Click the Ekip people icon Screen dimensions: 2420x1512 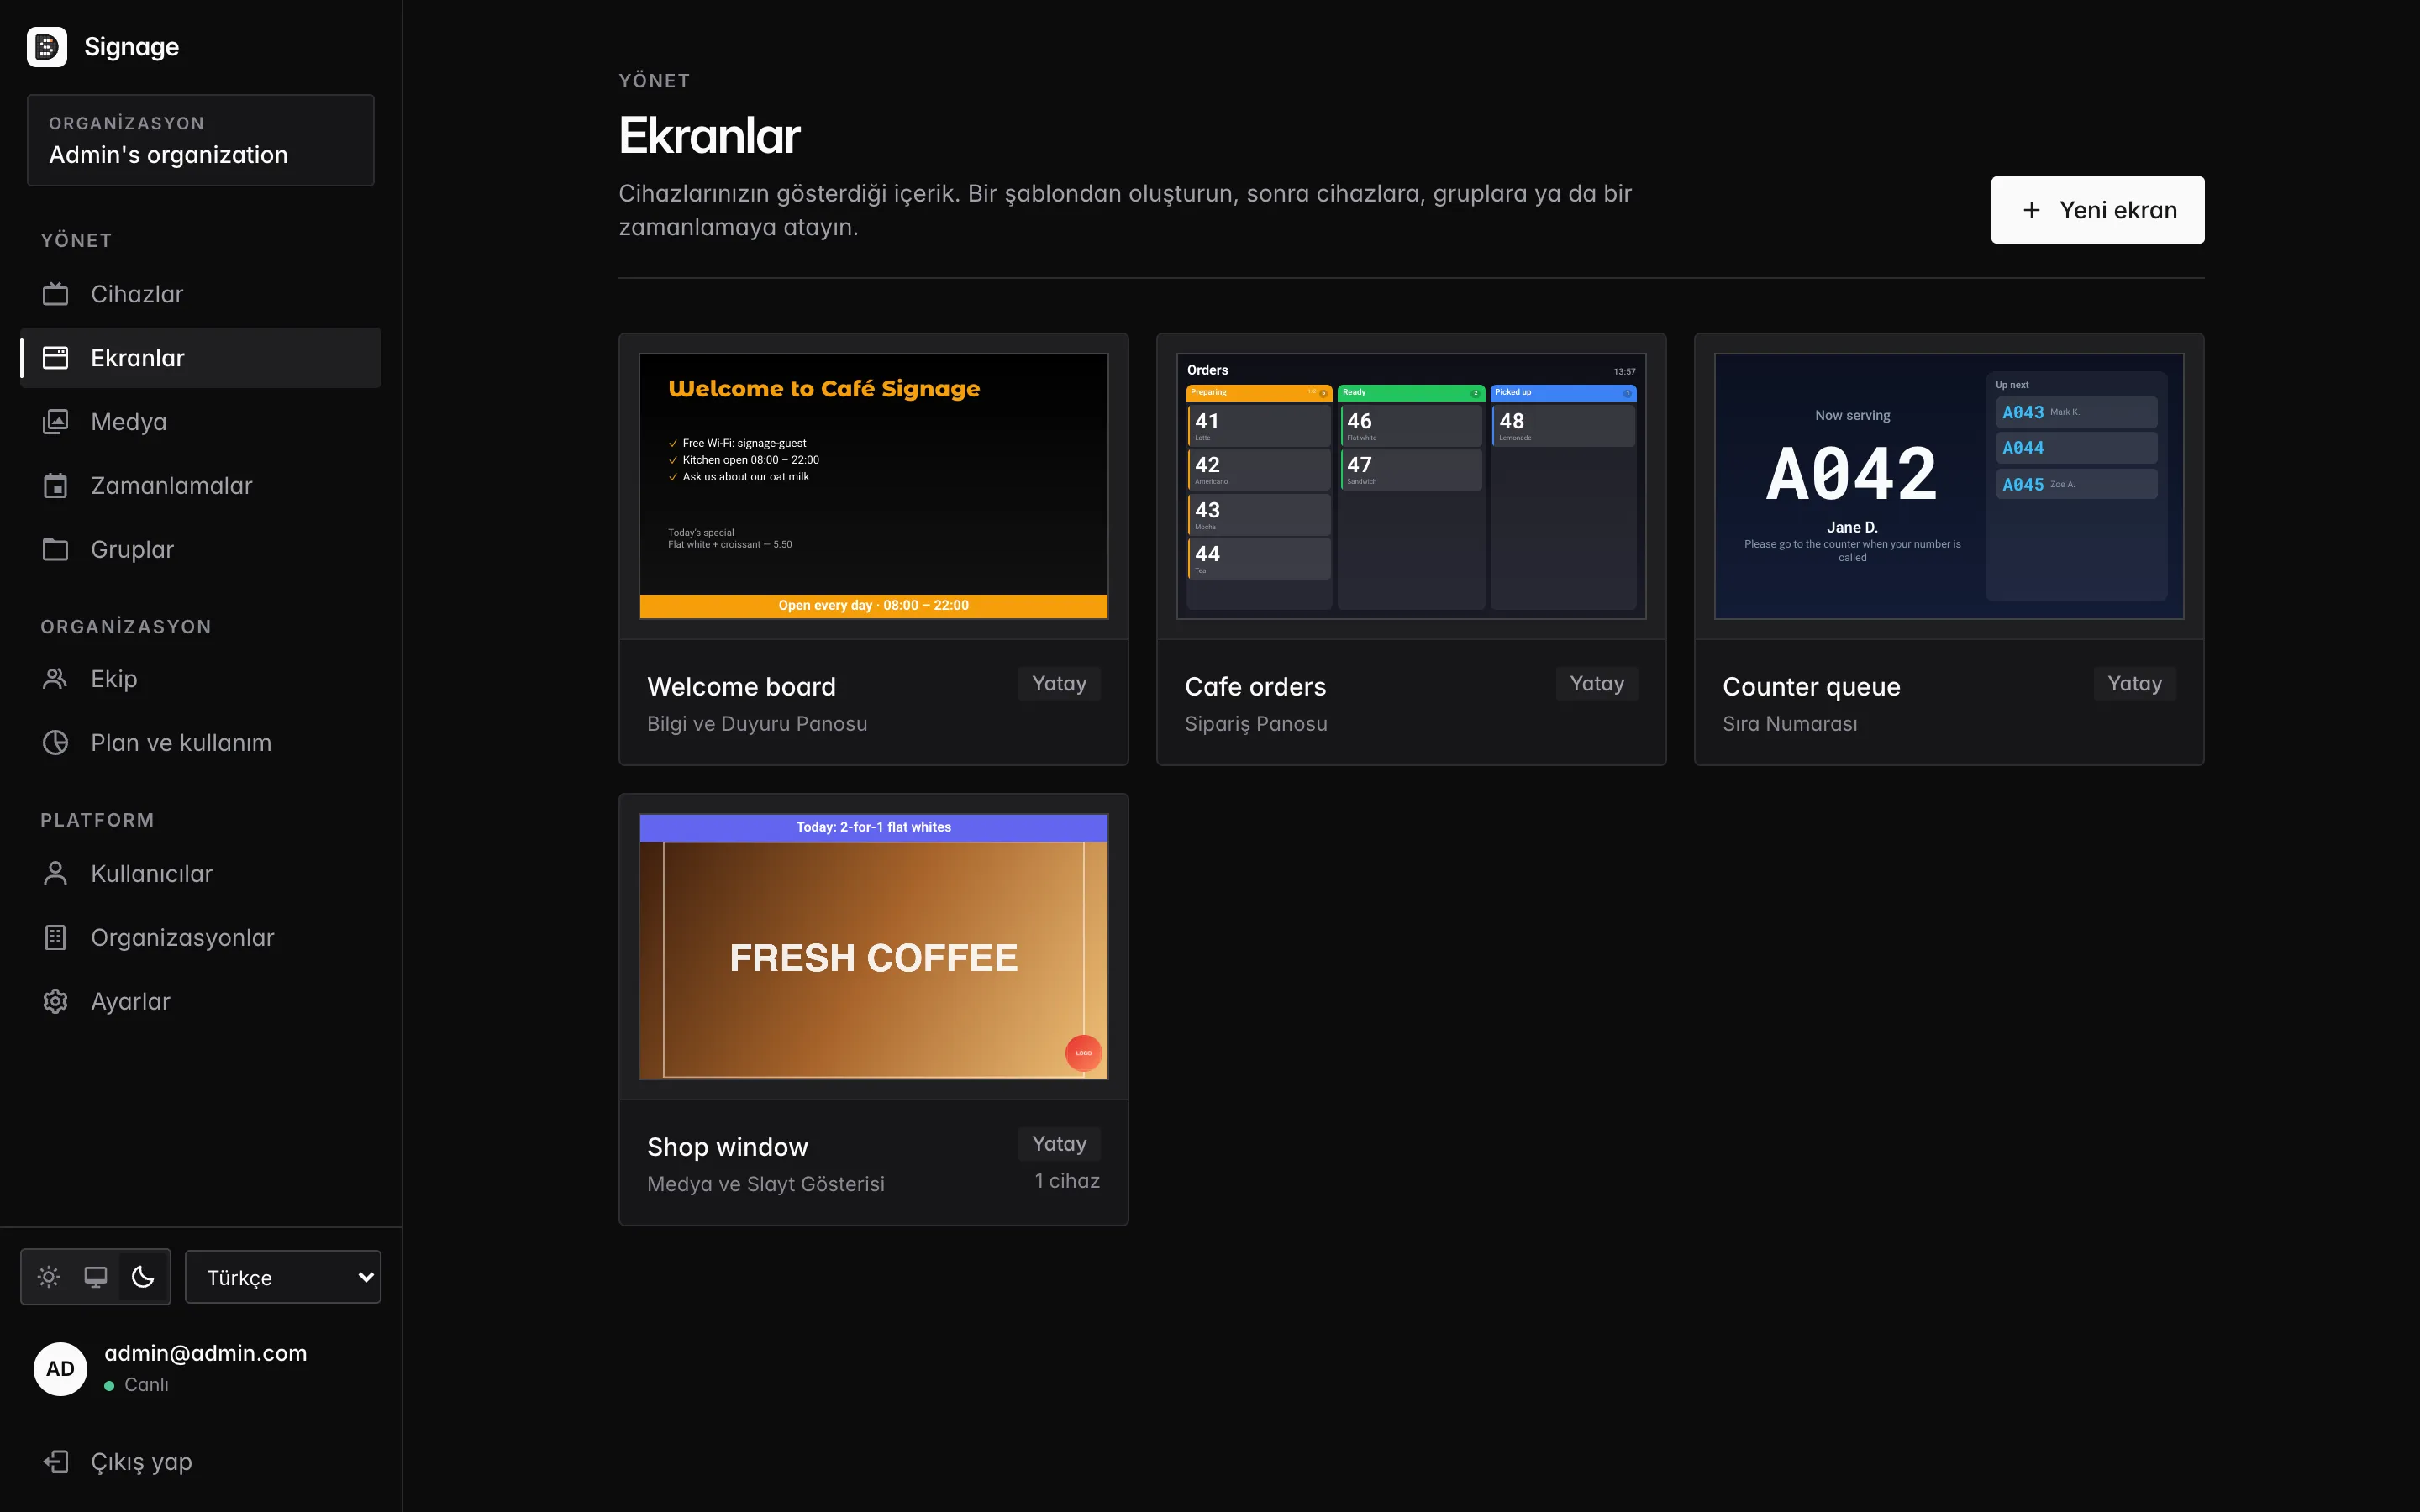tap(56, 679)
